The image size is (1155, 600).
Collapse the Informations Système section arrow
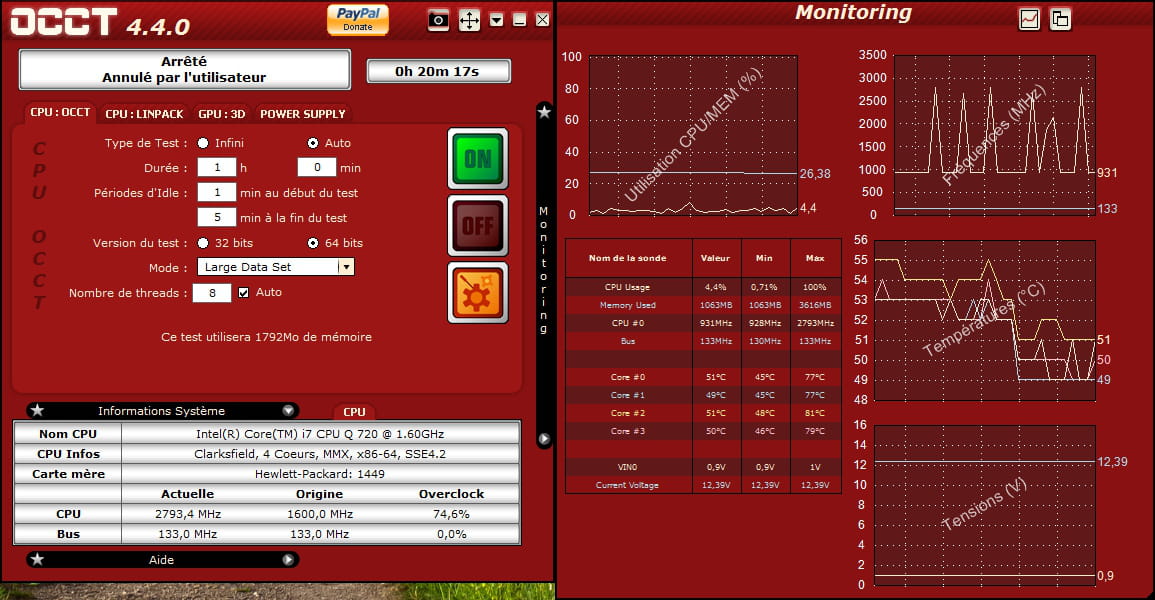click(x=288, y=411)
